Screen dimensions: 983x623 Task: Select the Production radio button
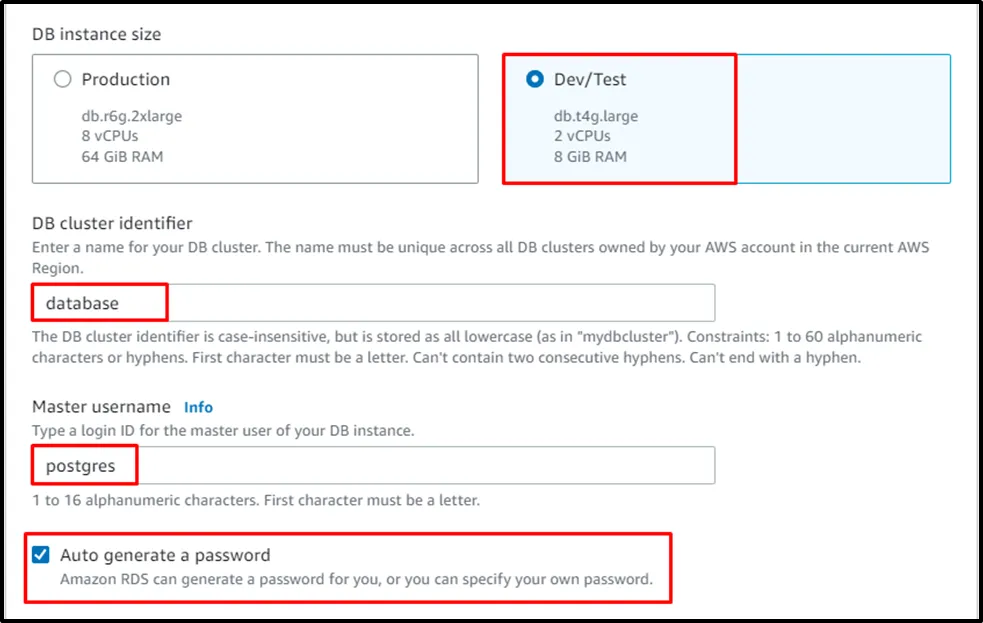point(62,80)
